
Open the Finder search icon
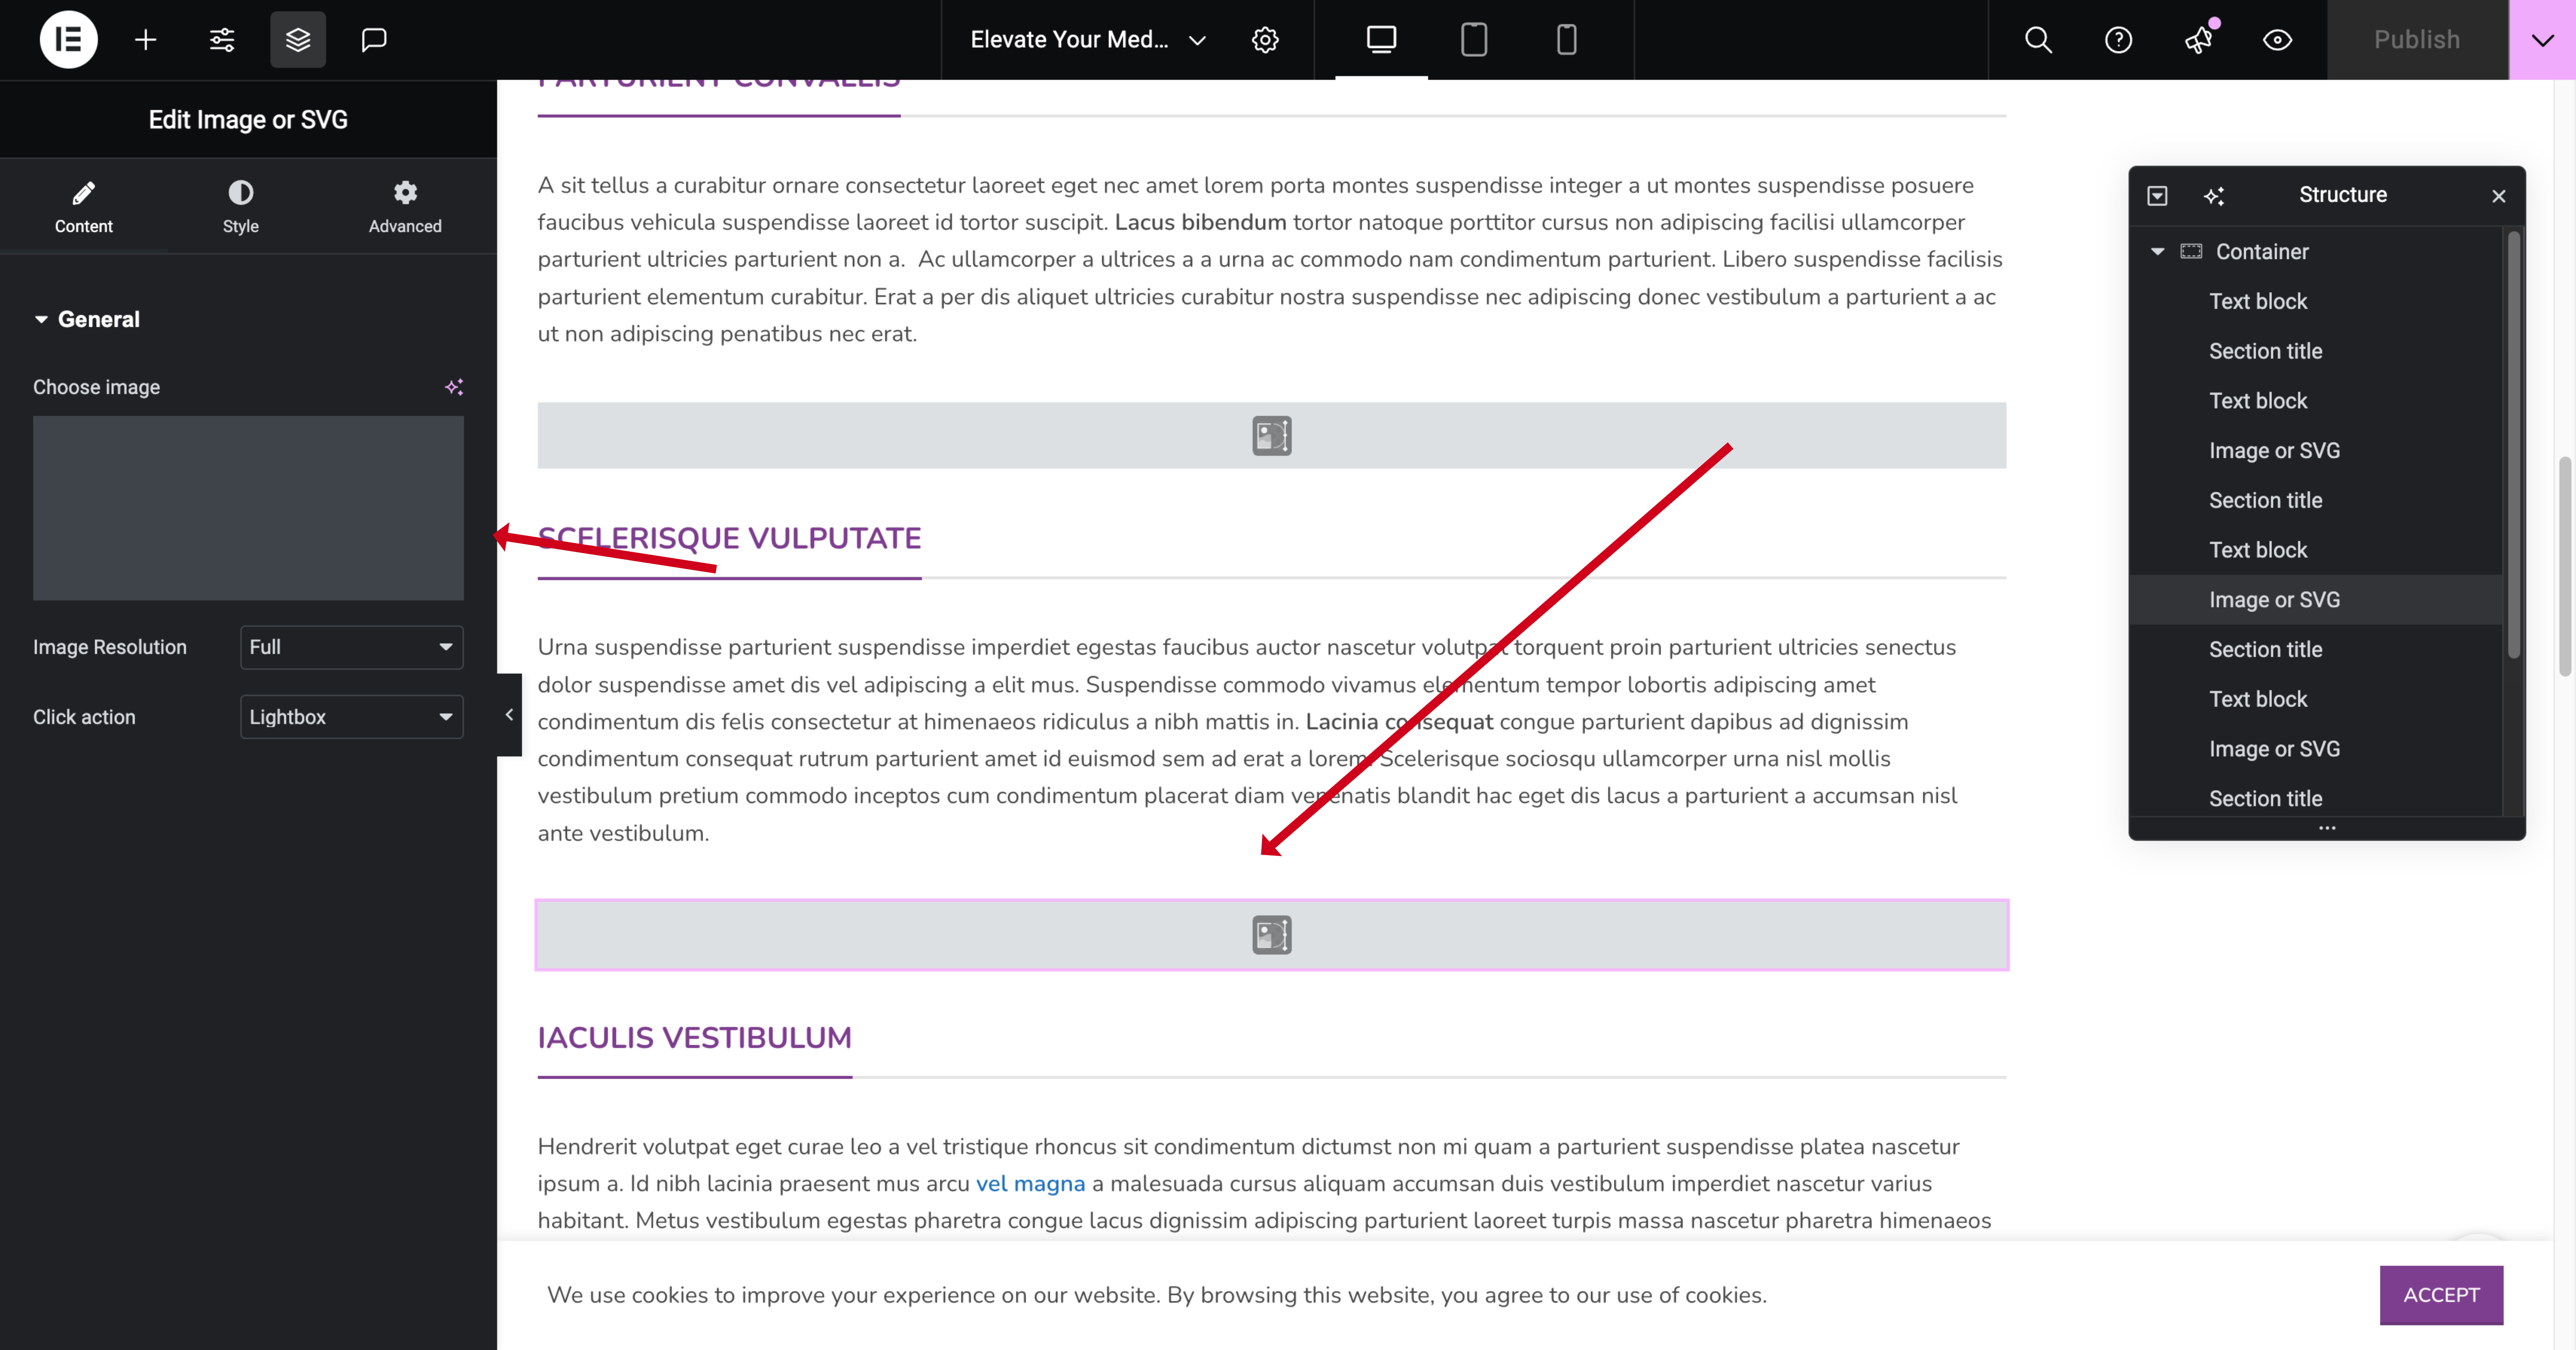coord(2038,40)
